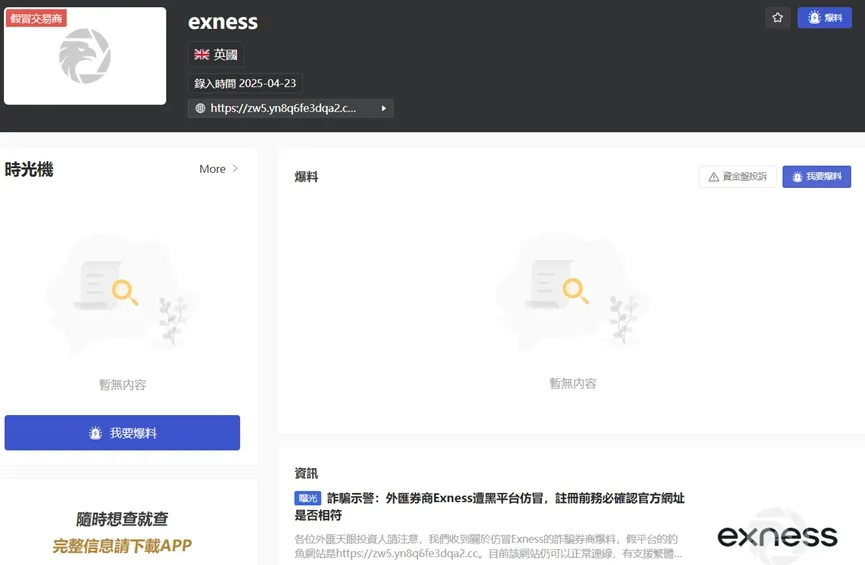
Task: Click 隨時想查就查 promo heading
Action: pyautogui.click(x=122, y=519)
